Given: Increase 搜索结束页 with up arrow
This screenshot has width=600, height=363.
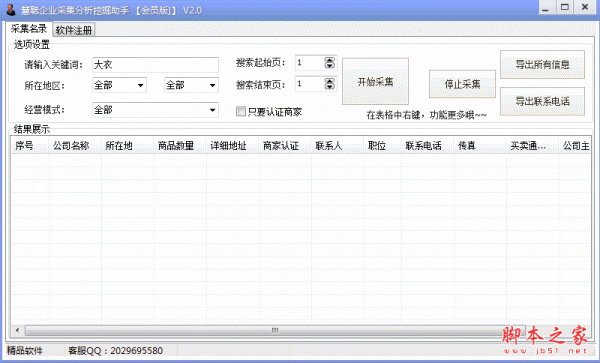Looking at the screenshot, I should point(329,81).
